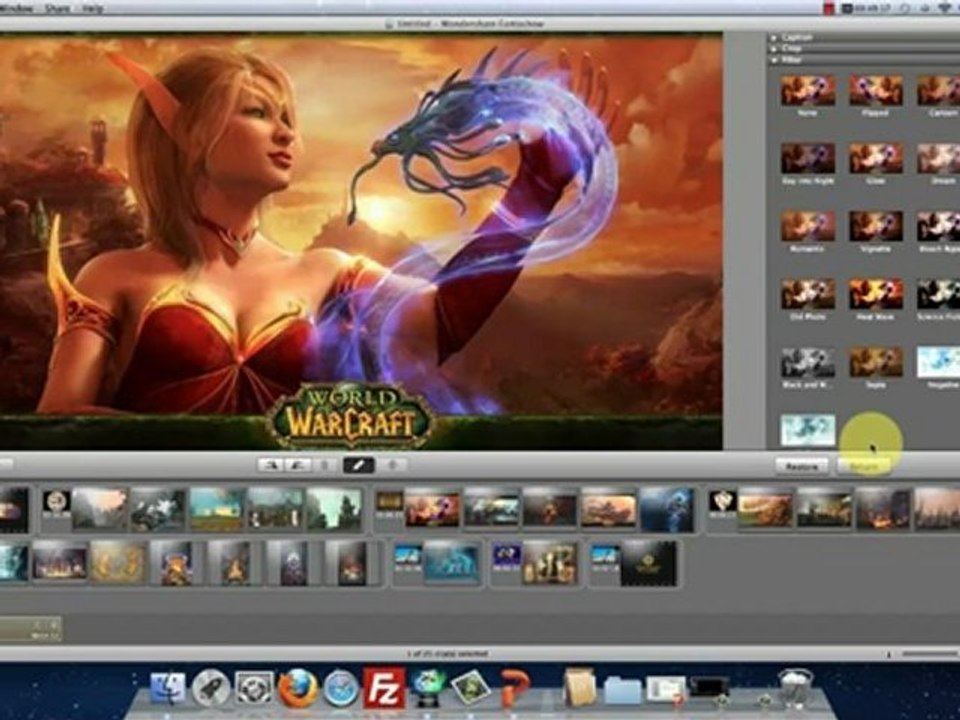Viewport: 960px width, 720px height.
Task: Apply the Day into Night filter
Action: tap(808, 159)
